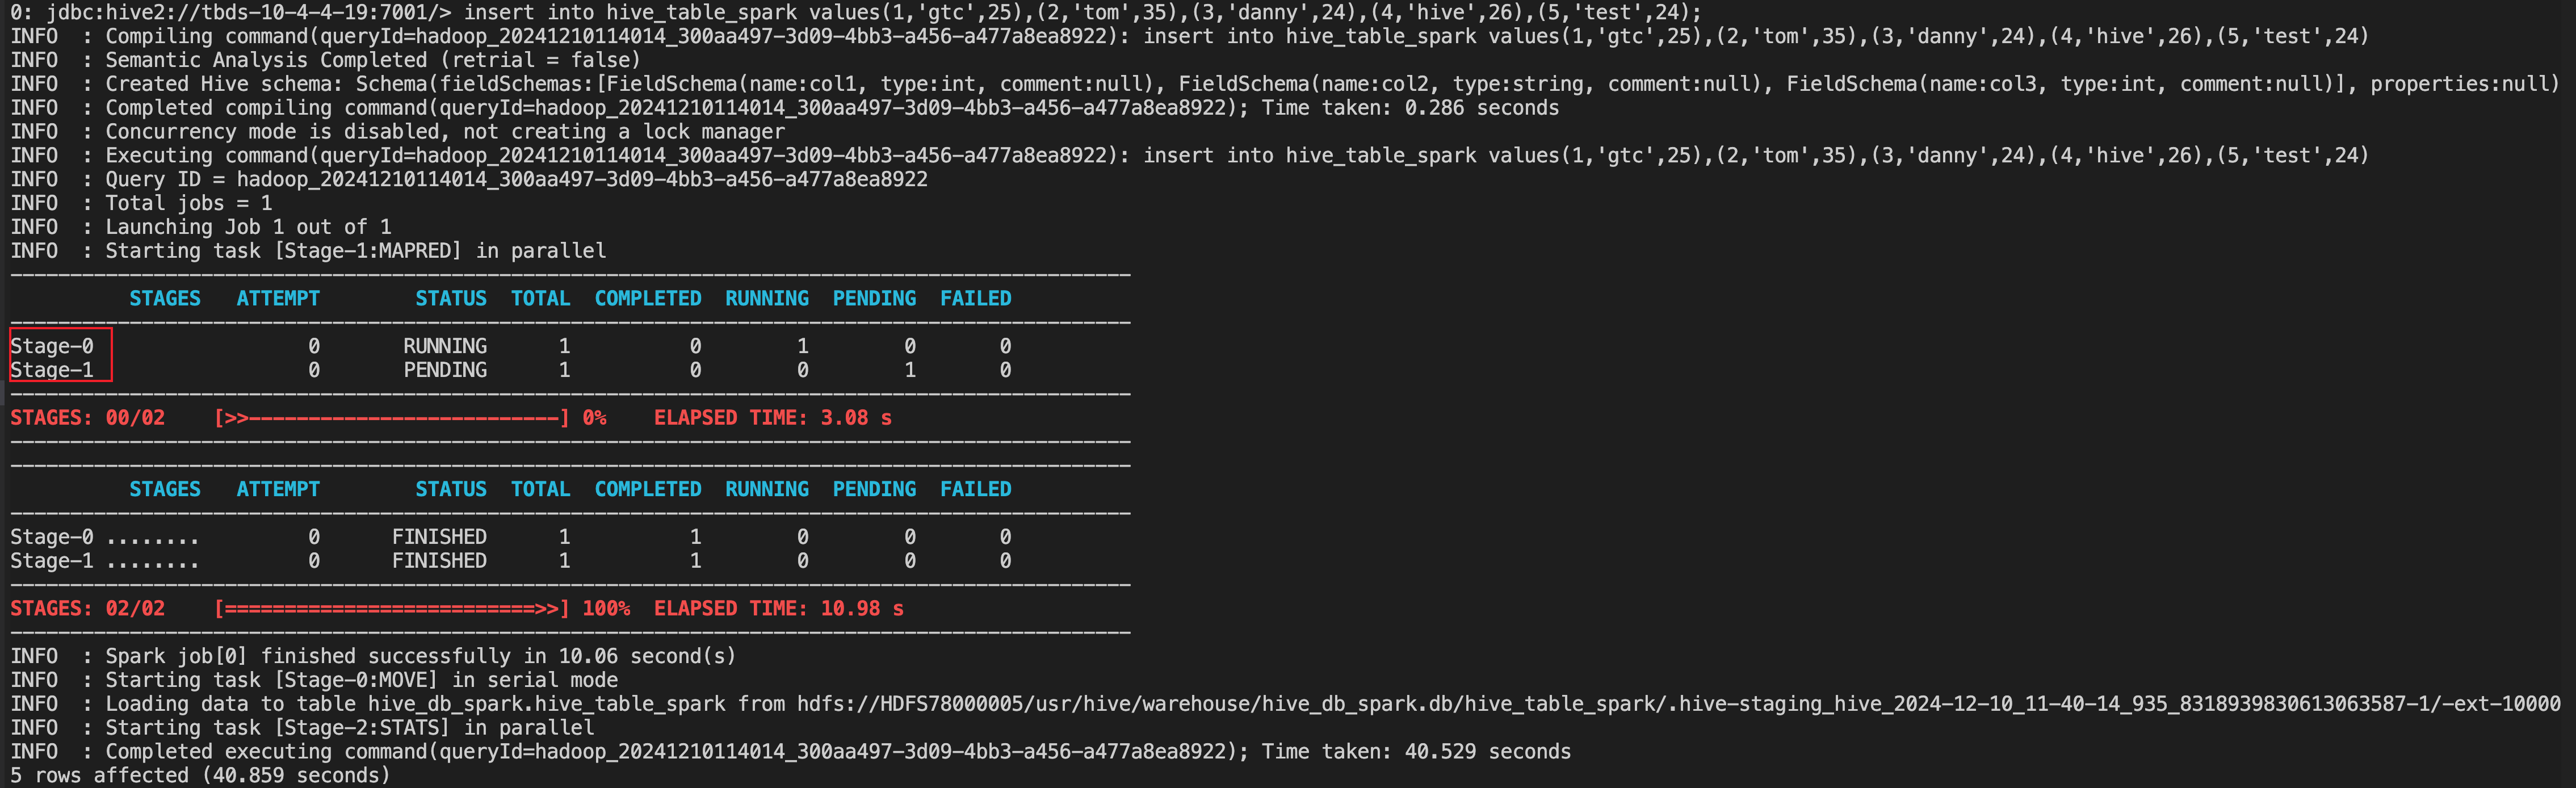Click the PENDING status value for Stage-1
Image resolution: width=2576 pixels, height=788 pixels.
(445, 370)
